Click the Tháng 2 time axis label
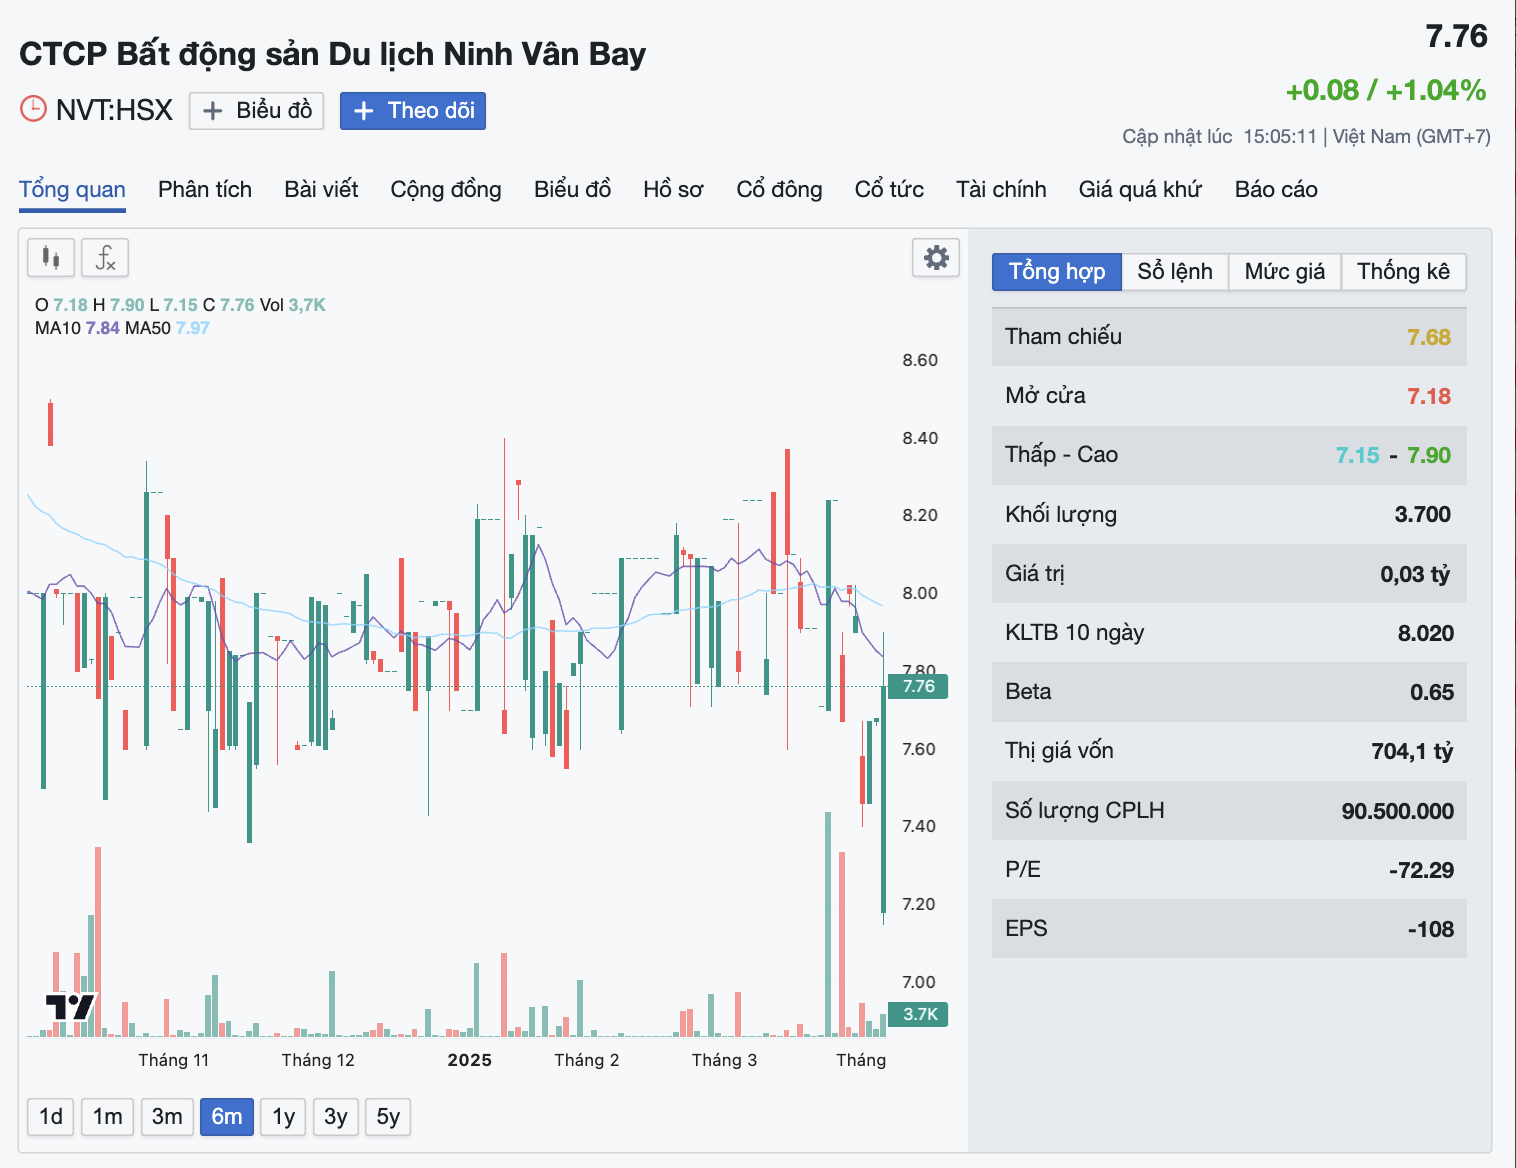 [x=587, y=1060]
